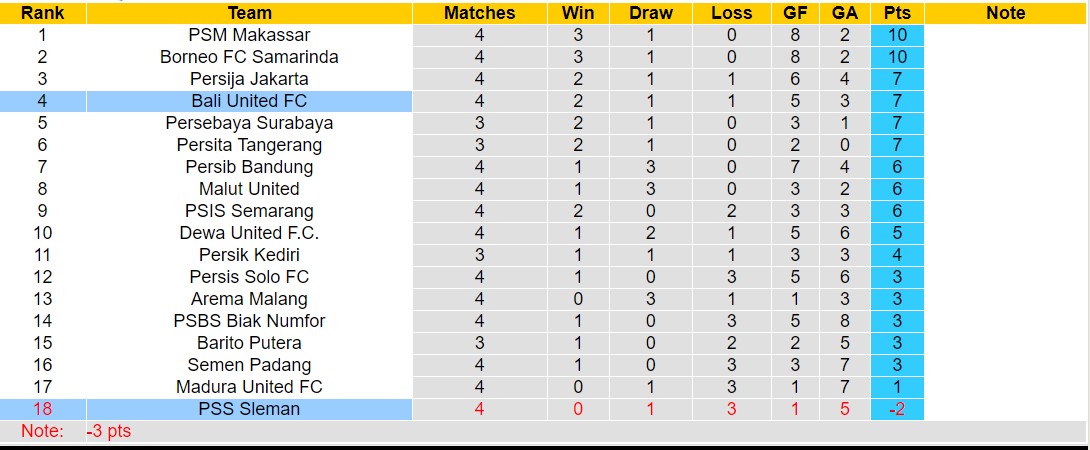Select the Arema Malang team name
This screenshot has height=450, width=1090.
coord(249,299)
